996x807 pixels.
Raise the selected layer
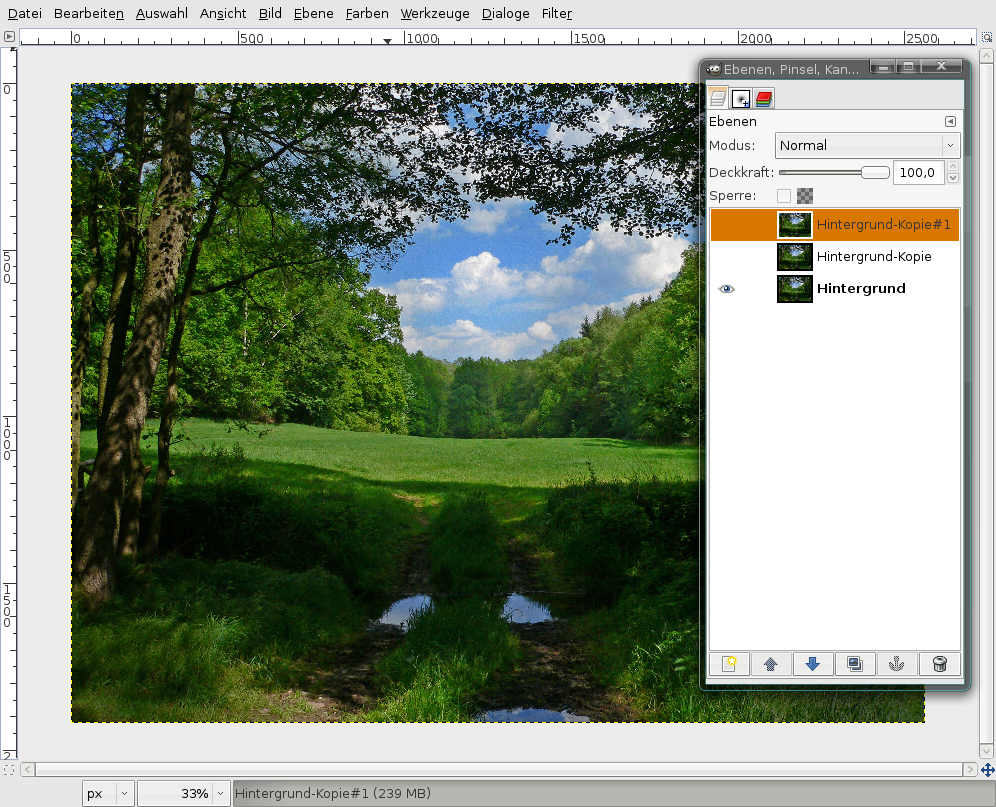click(x=771, y=664)
